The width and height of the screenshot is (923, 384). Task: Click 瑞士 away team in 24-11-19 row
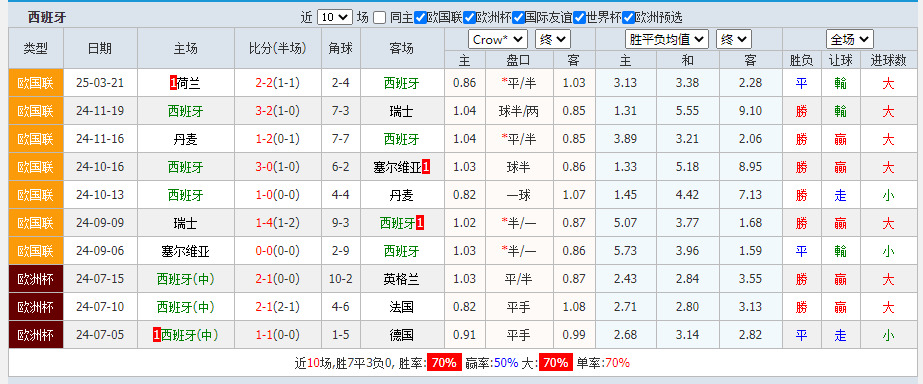pos(401,111)
